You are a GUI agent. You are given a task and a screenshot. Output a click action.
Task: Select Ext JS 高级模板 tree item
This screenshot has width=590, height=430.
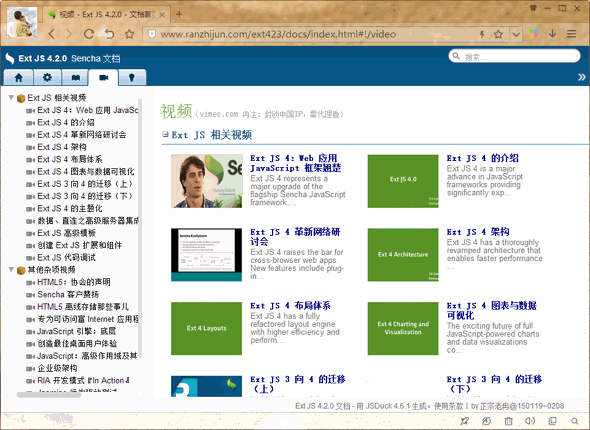tap(66, 233)
